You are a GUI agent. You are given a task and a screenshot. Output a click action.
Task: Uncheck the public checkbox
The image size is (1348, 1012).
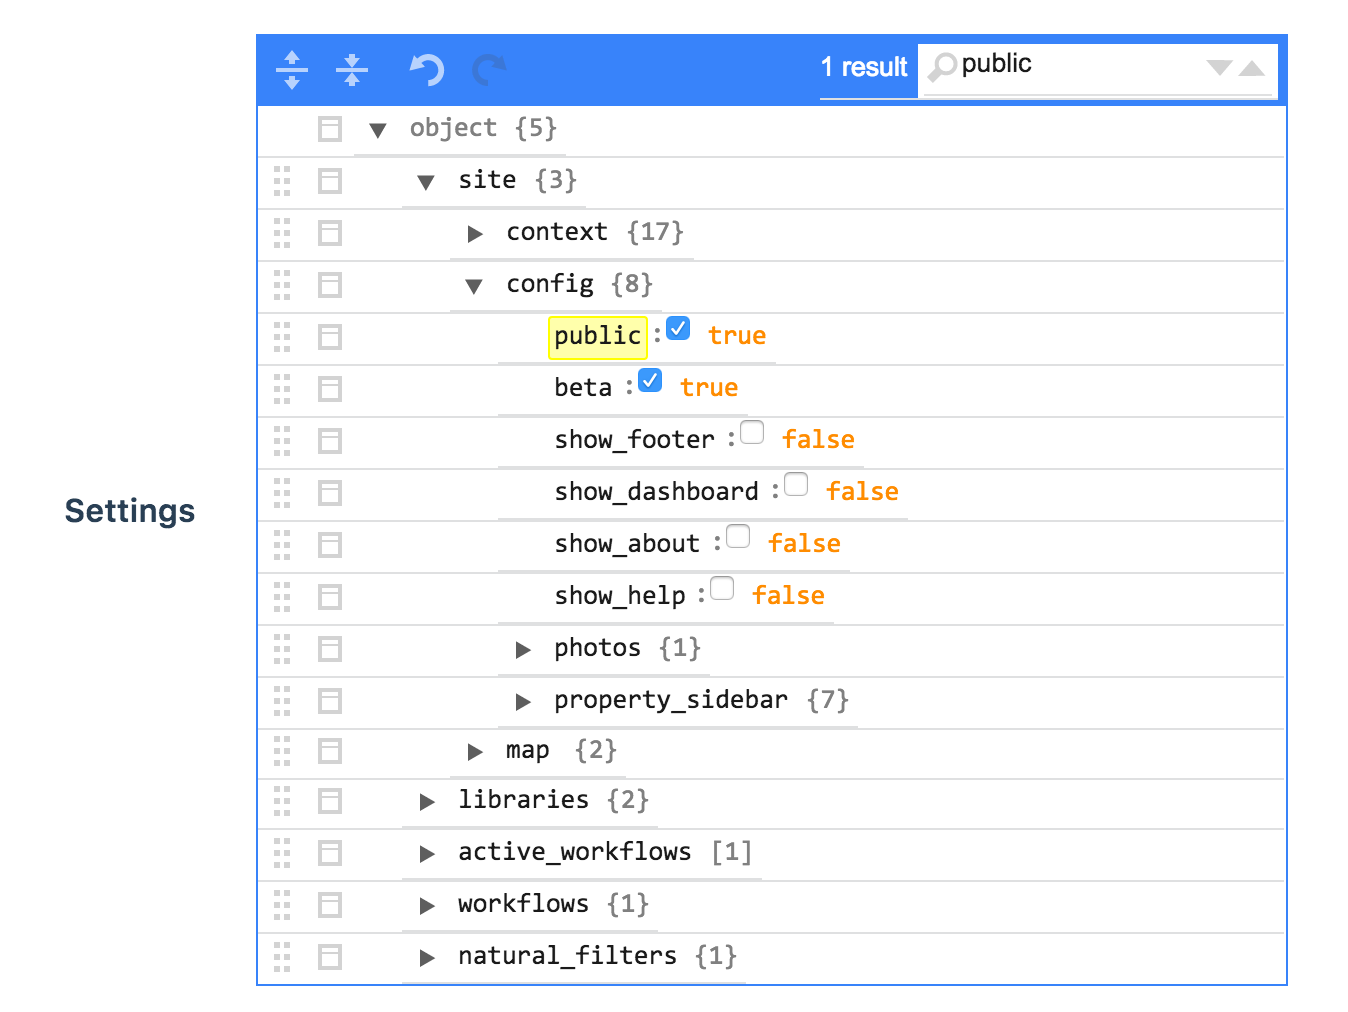[x=678, y=328]
